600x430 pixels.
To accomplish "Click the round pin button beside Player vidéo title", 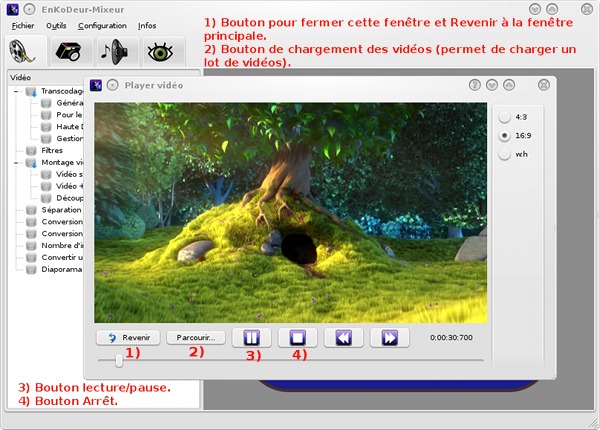I will pos(112,85).
